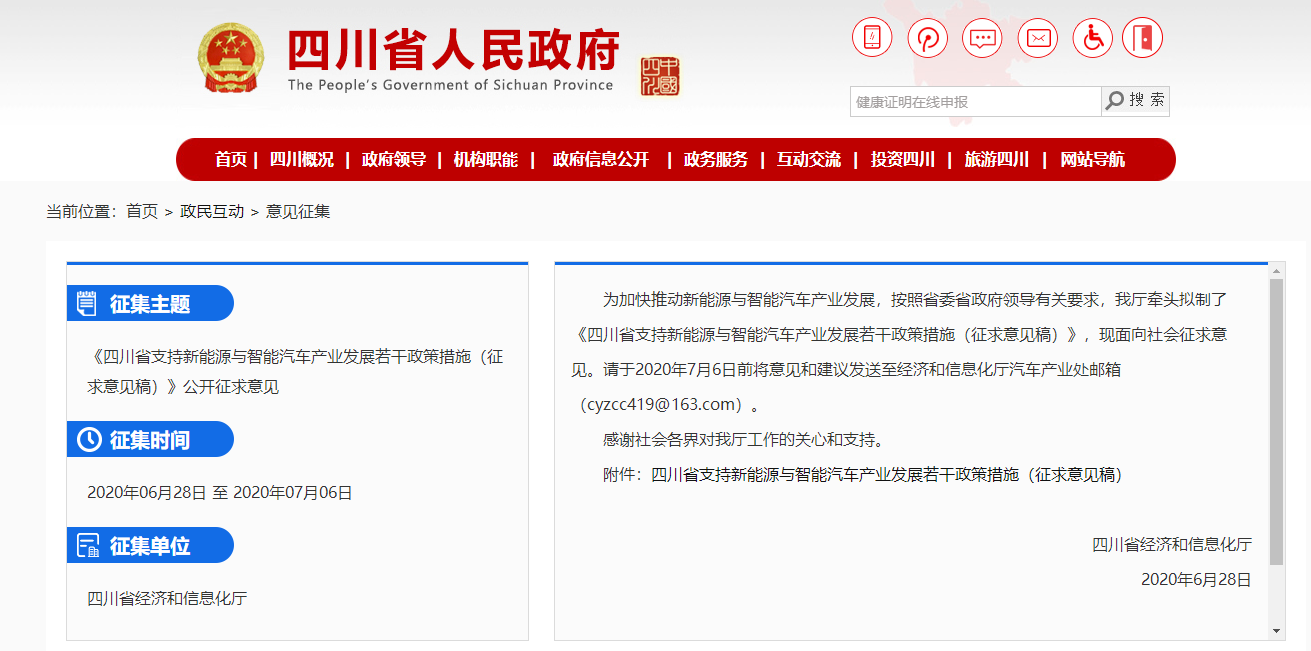
Task: Click the 首页 breadcrumb link
Action: click(x=142, y=212)
